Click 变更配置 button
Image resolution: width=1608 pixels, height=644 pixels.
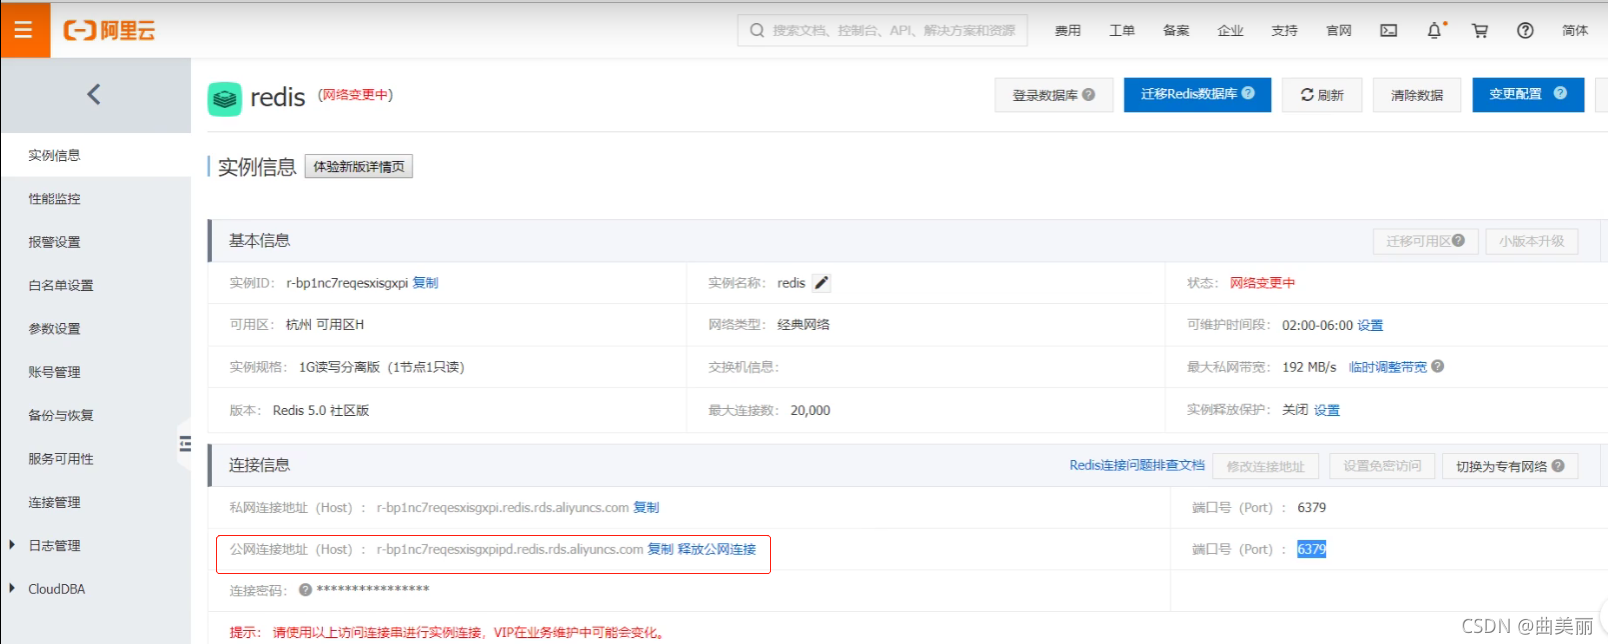[1528, 94]
